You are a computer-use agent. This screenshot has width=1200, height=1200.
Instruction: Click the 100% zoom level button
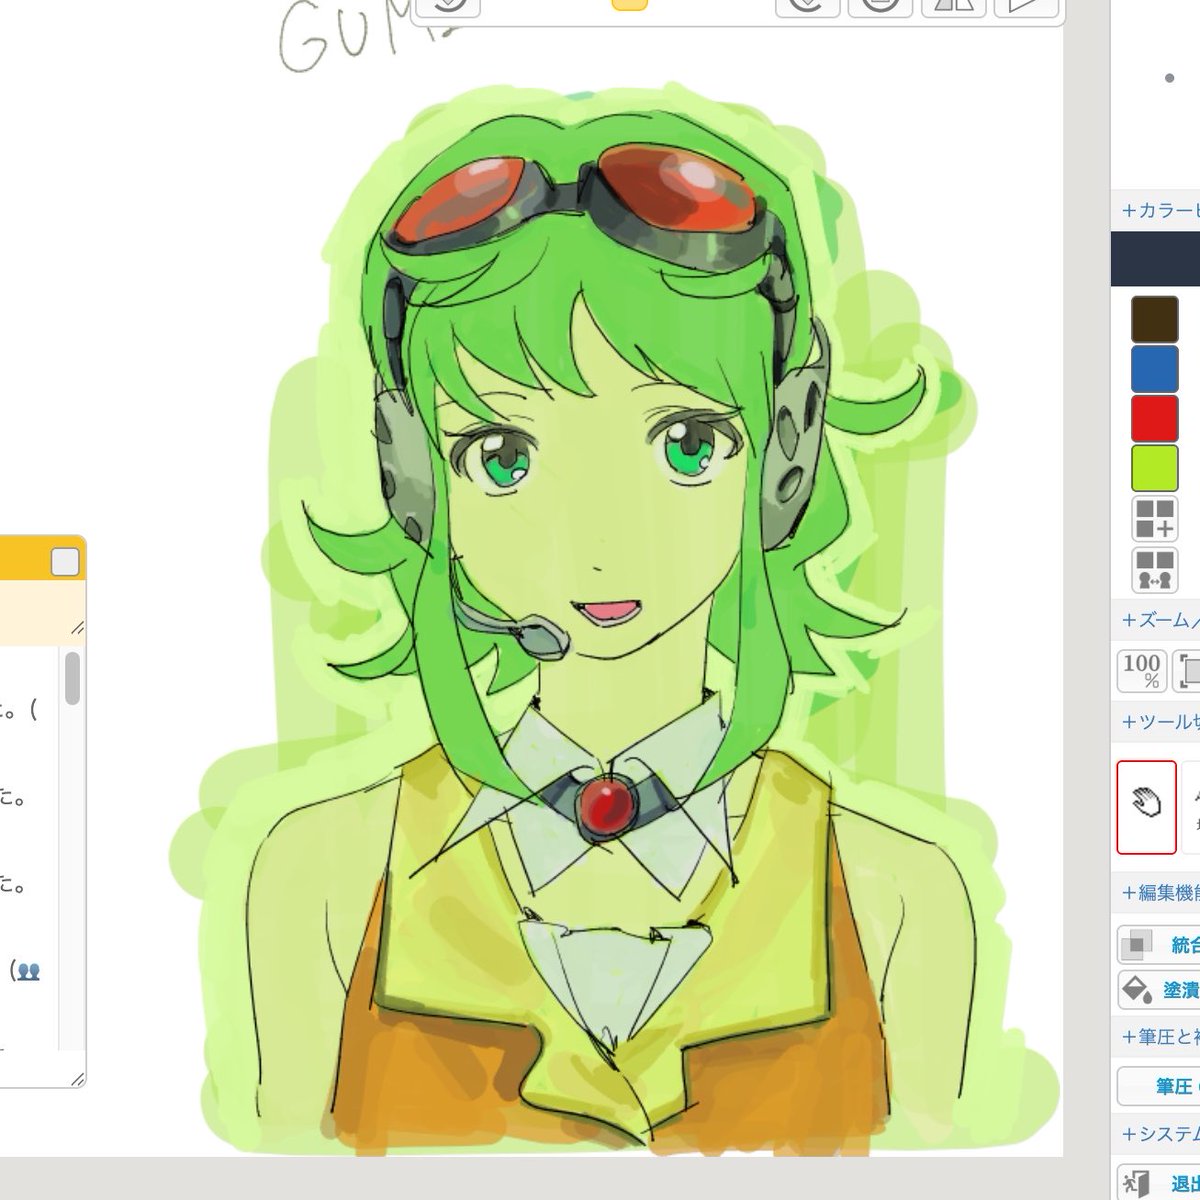click(1140, 670)
